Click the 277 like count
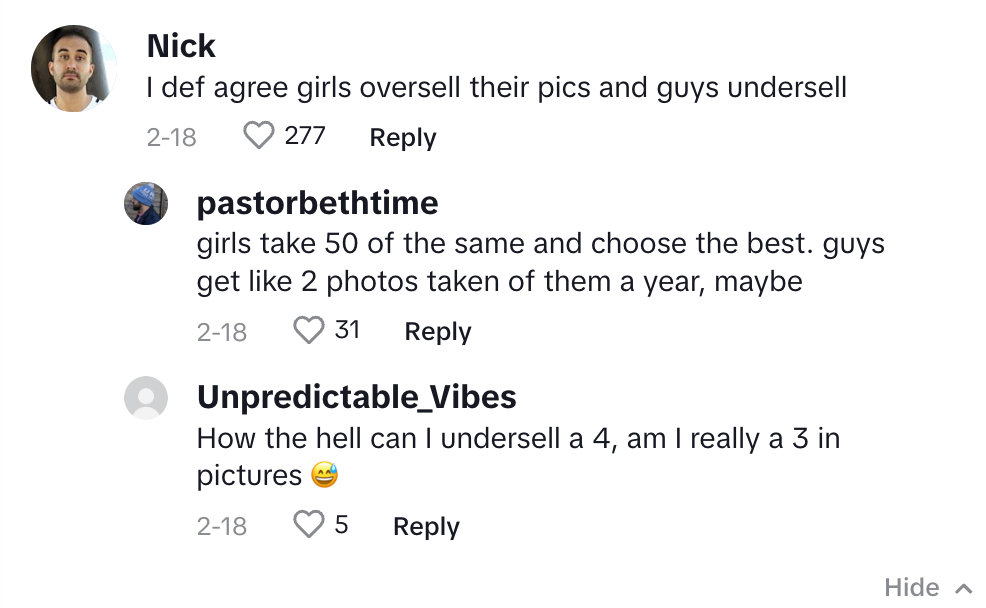 pos(305,136)
